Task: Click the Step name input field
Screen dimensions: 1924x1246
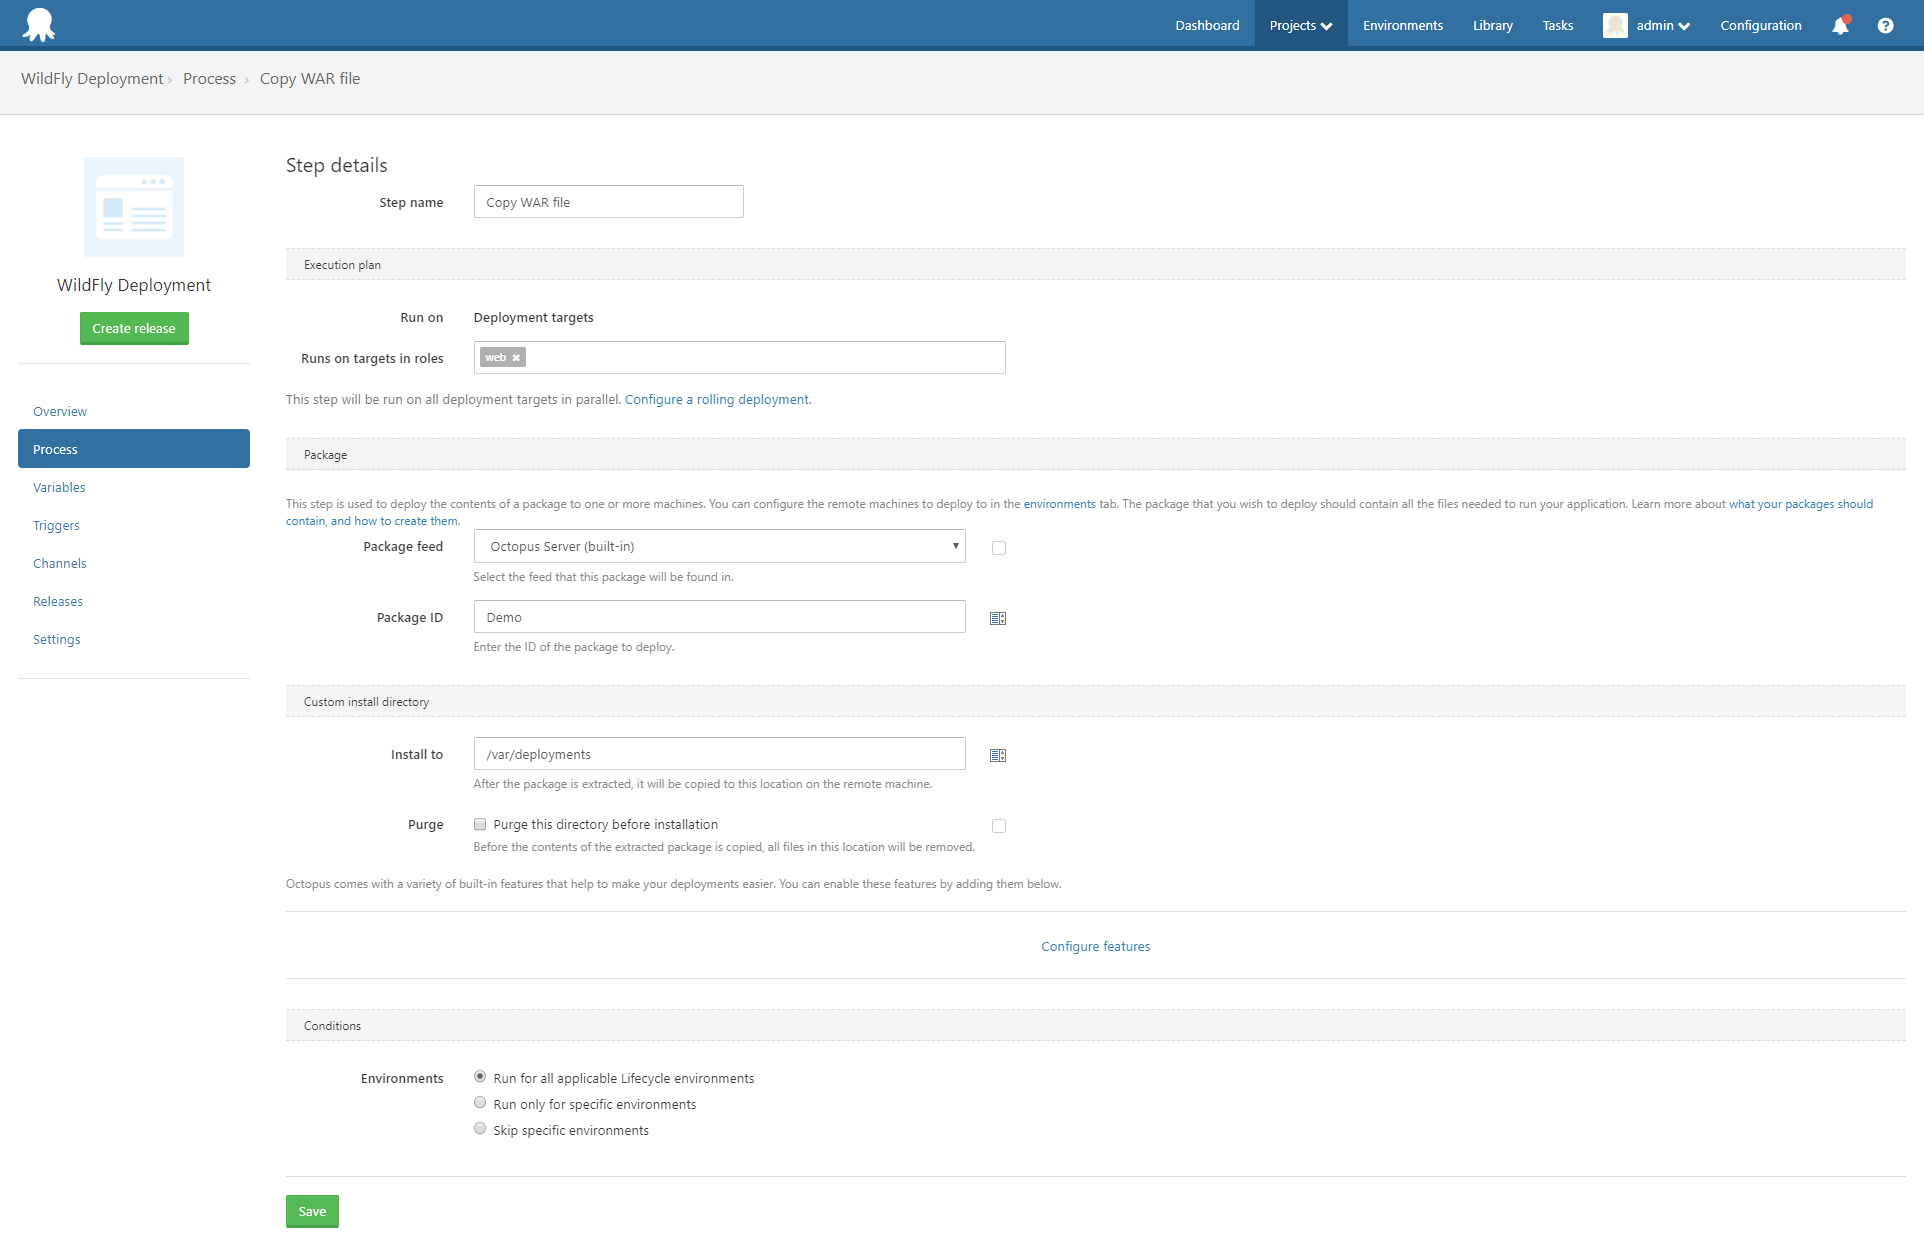Action: tap(608, 202)
